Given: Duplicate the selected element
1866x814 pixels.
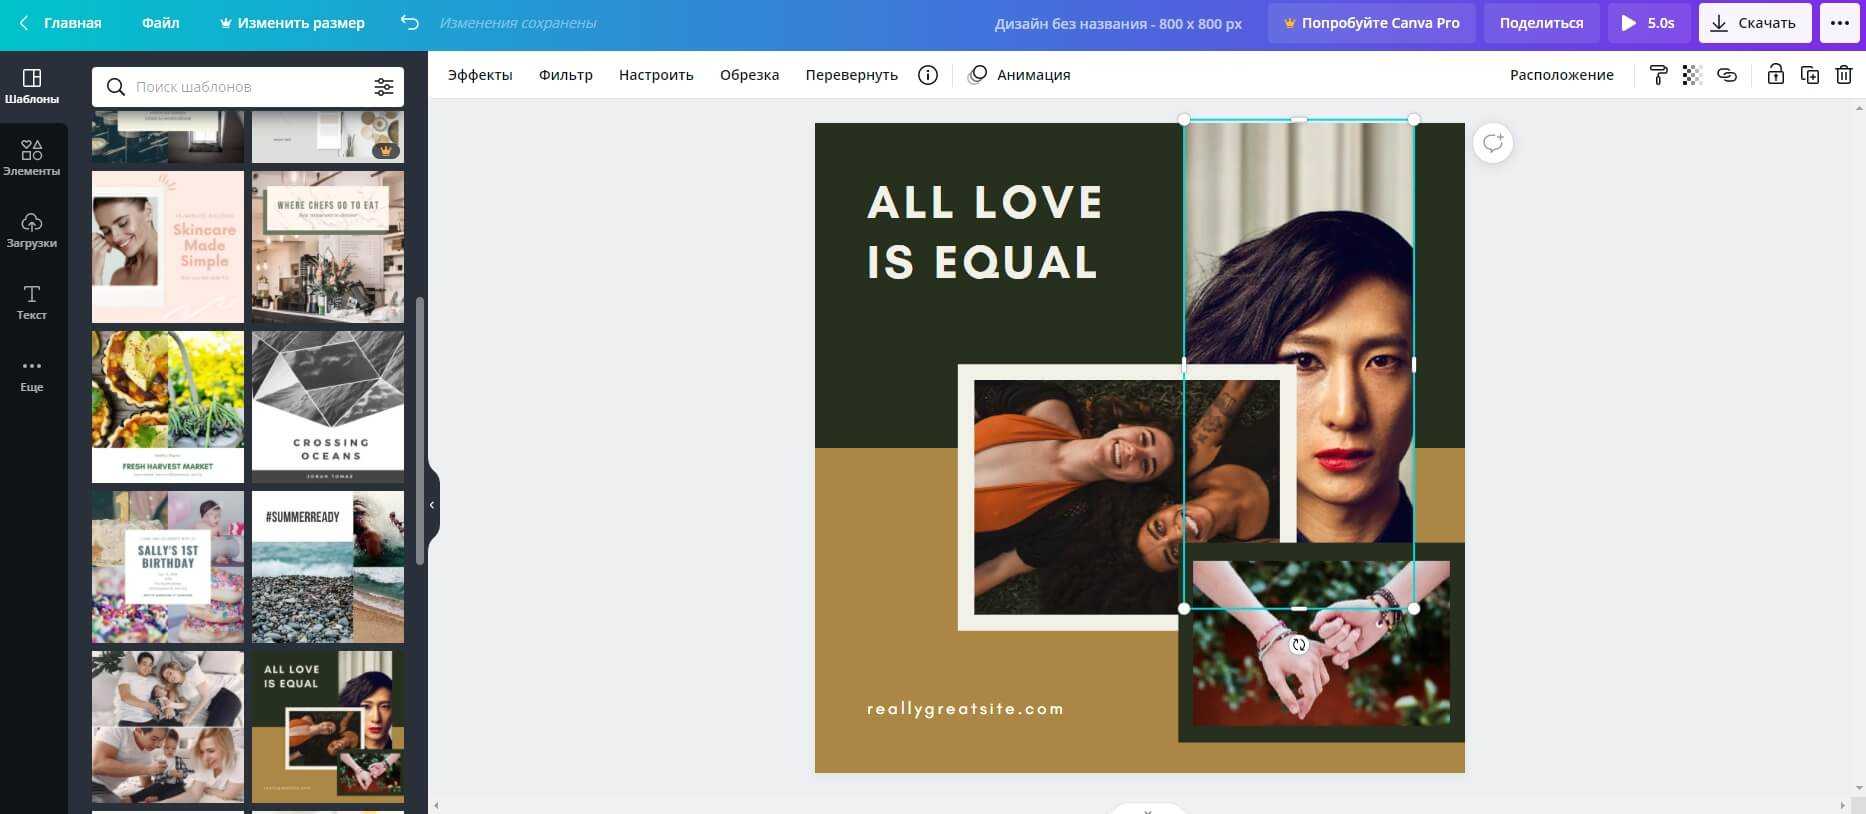Looking at the screenshot, I should pos(1810,75).
